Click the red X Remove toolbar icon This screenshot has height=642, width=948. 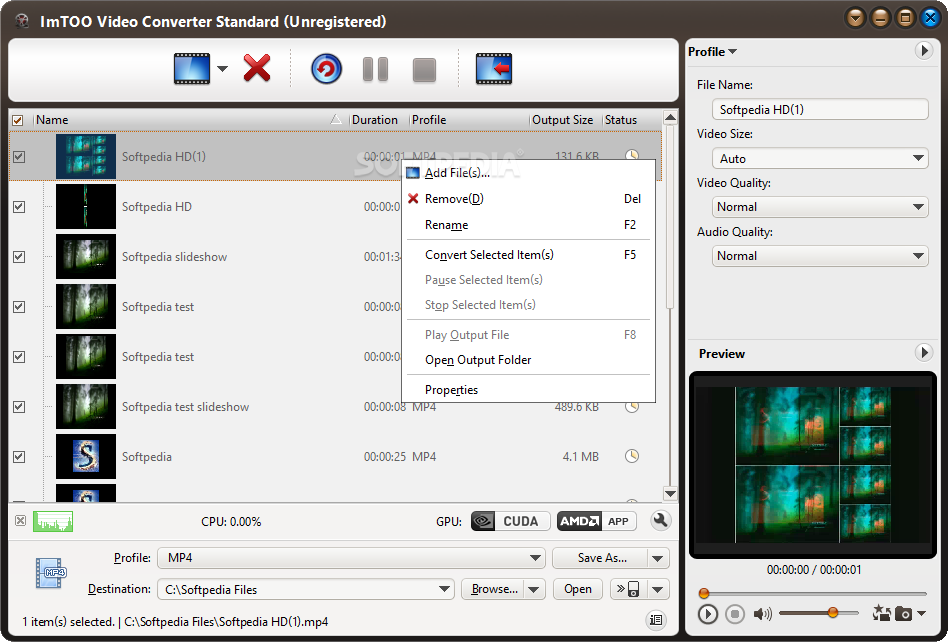(257, 68)
